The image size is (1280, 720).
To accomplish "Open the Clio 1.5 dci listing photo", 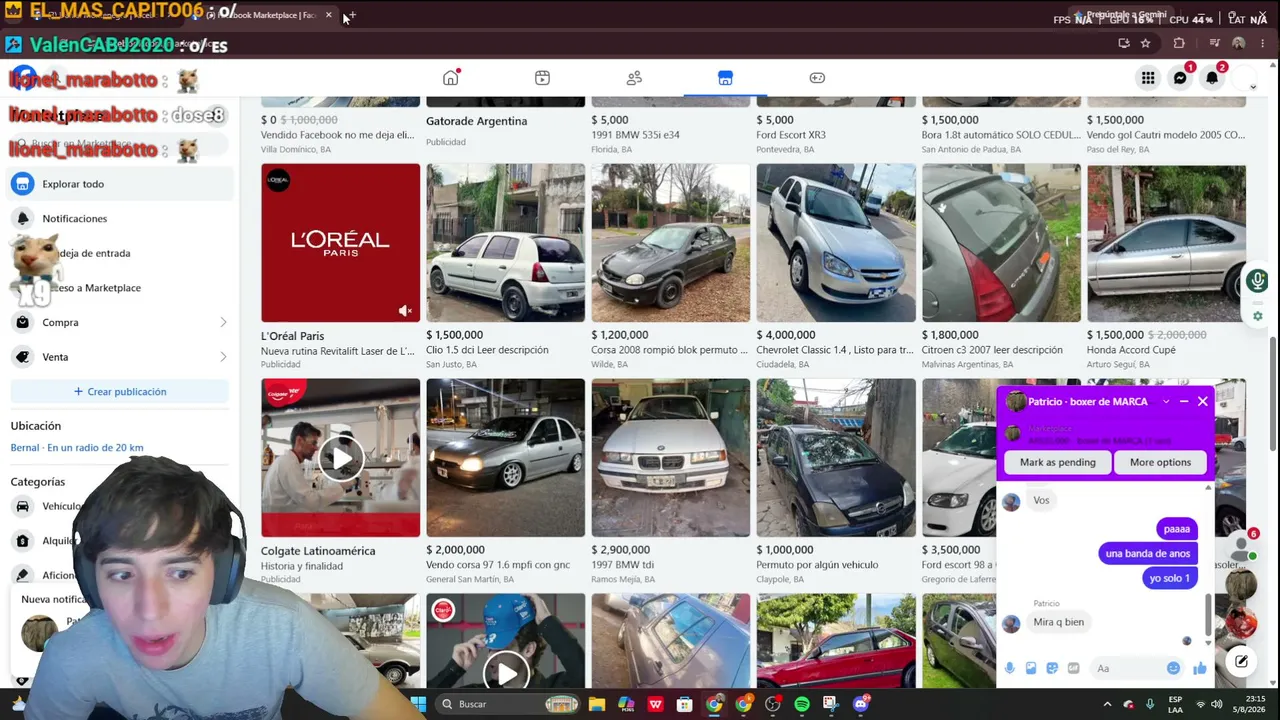I will coord(506,243).
